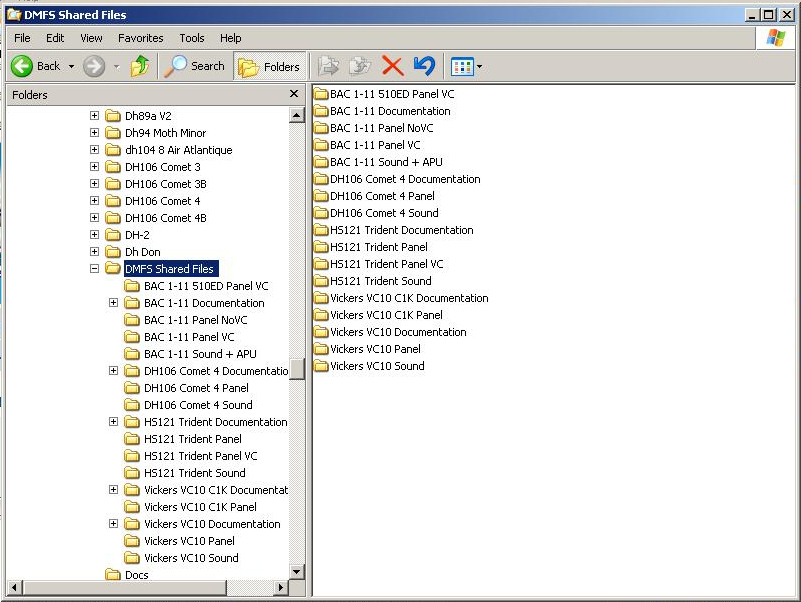Open the Back history dropdown arrow

pos(72,66)
